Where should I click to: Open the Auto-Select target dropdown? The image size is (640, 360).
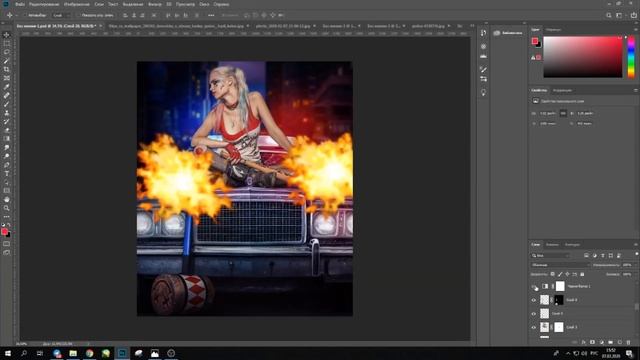coord(62,15)
